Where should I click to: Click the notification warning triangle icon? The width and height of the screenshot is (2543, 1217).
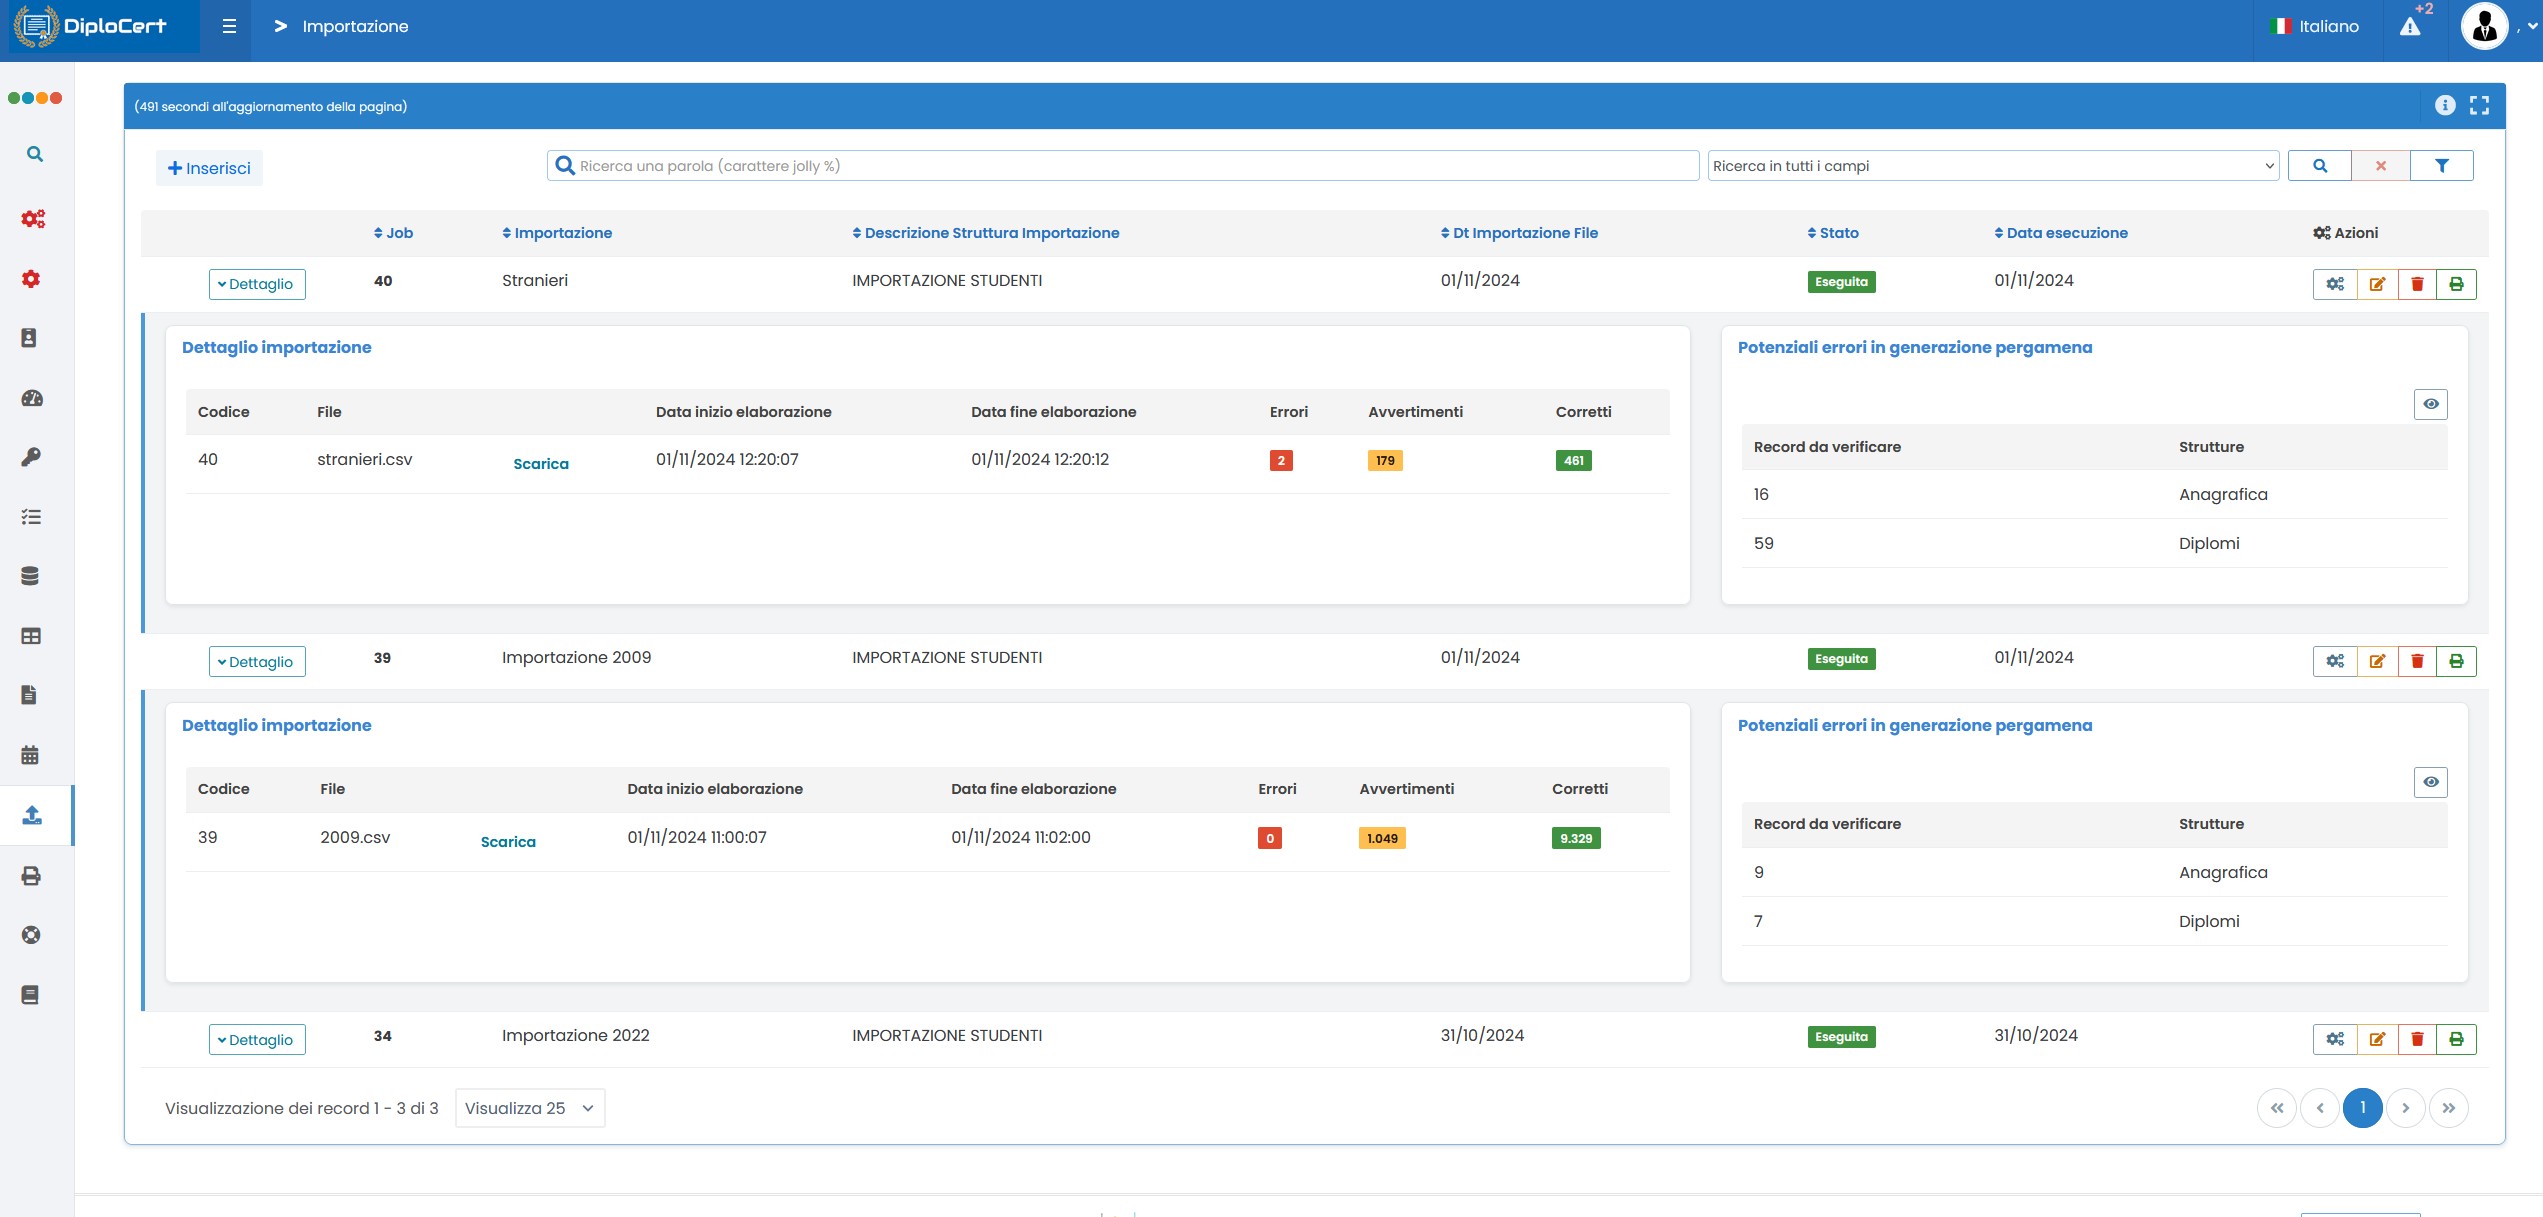pyautogui.click(x=2410, y=27)
